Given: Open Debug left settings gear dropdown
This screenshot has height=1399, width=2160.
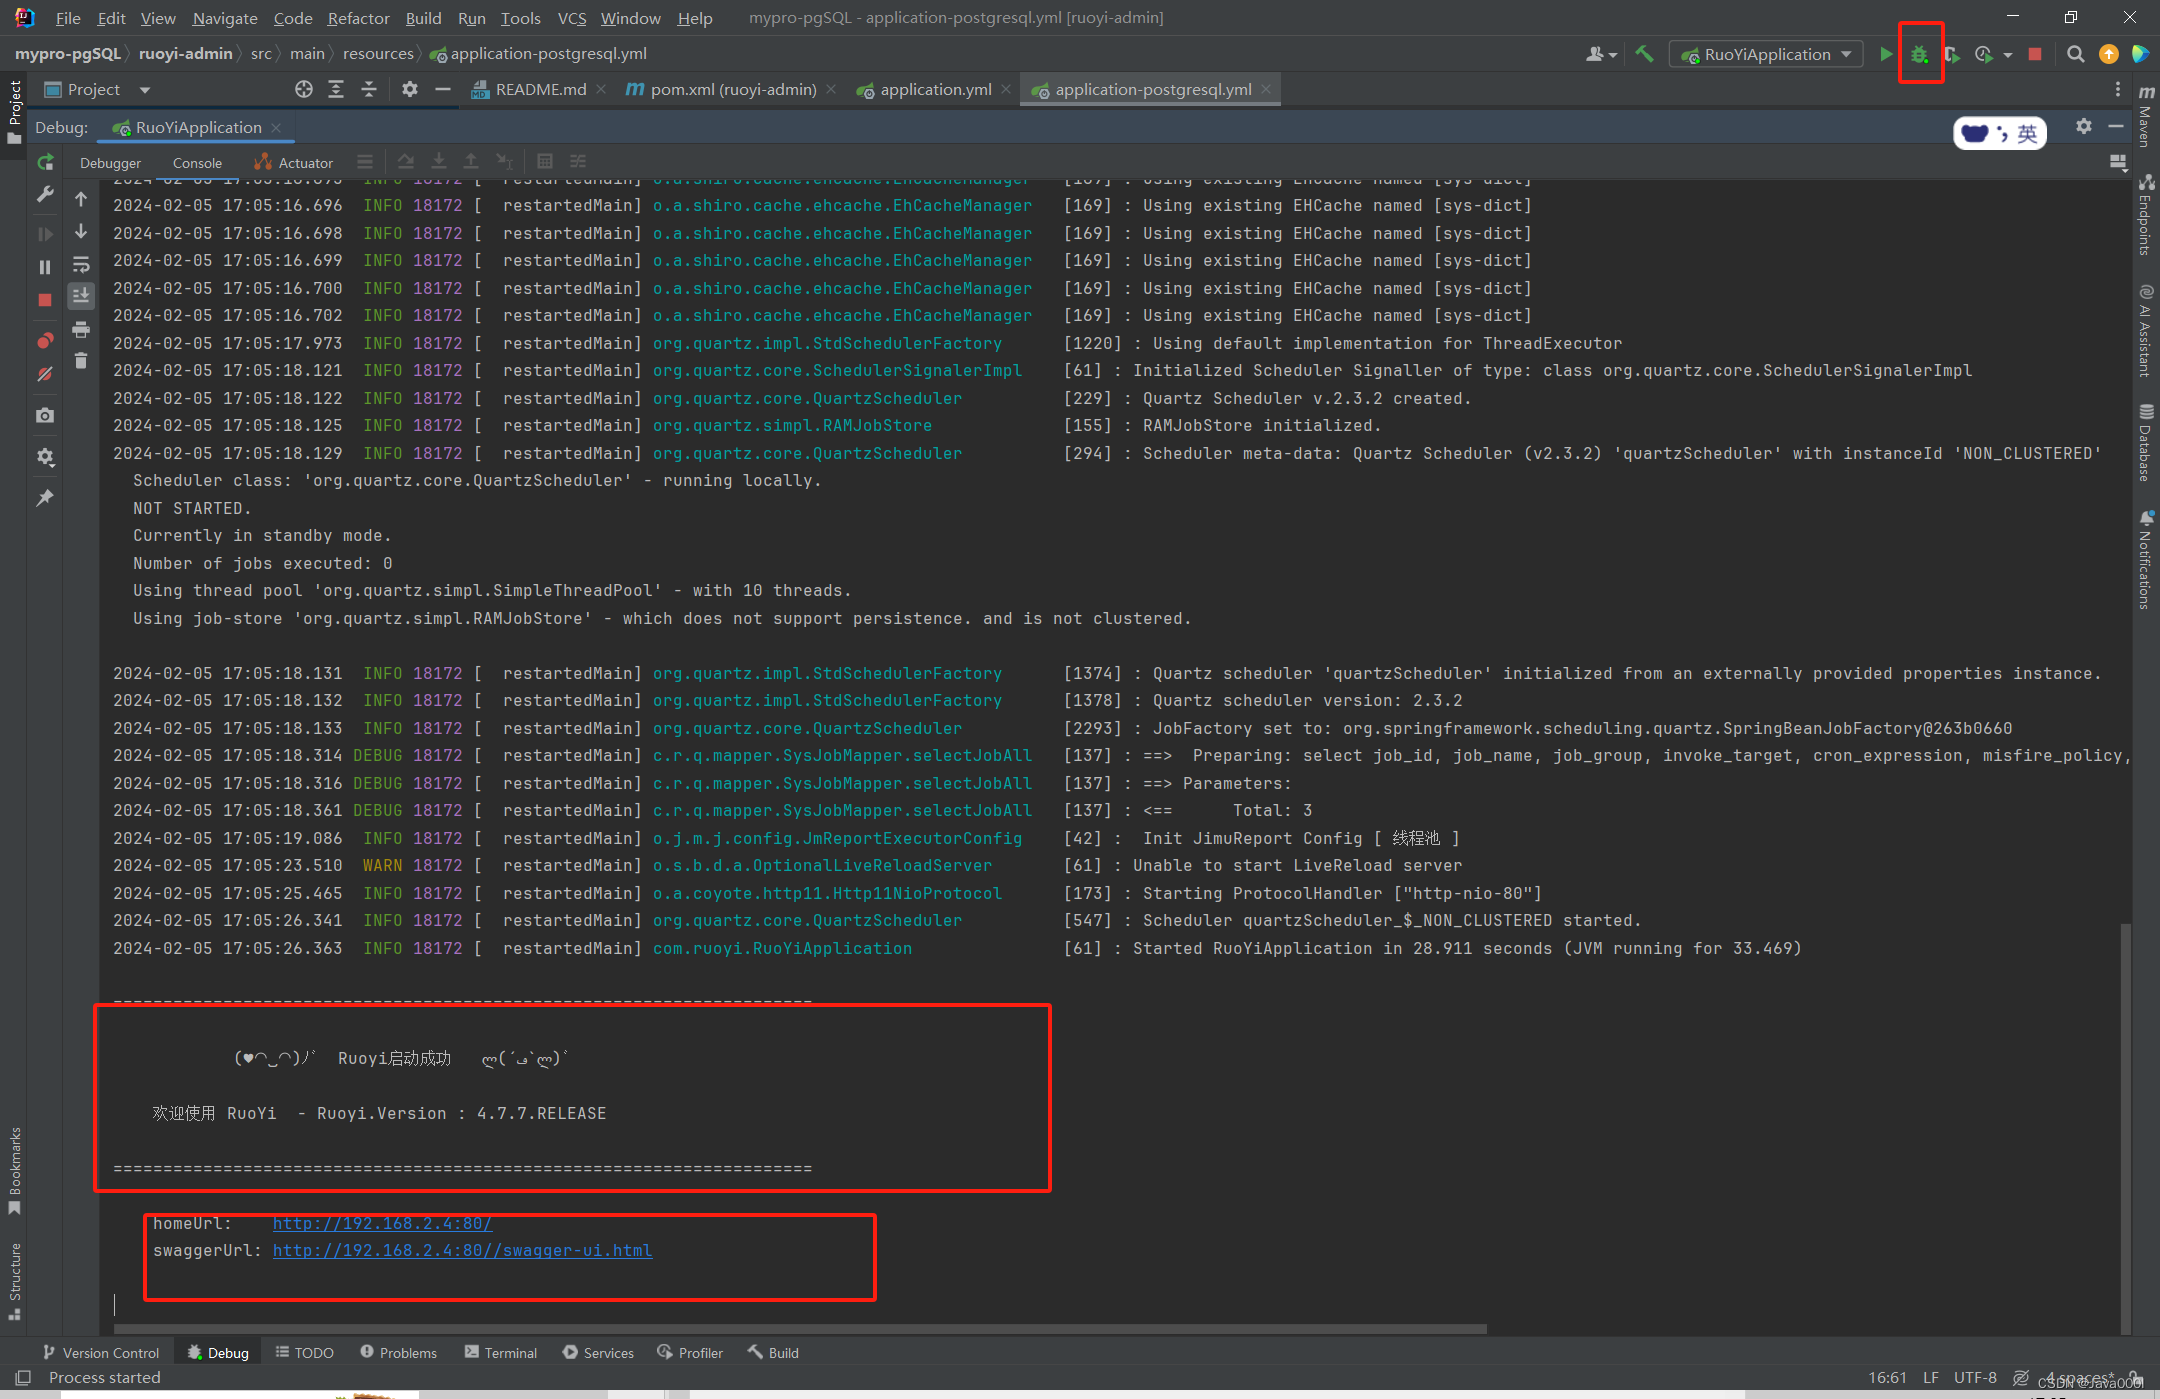Looking at the screenshot, I should 45,457.
